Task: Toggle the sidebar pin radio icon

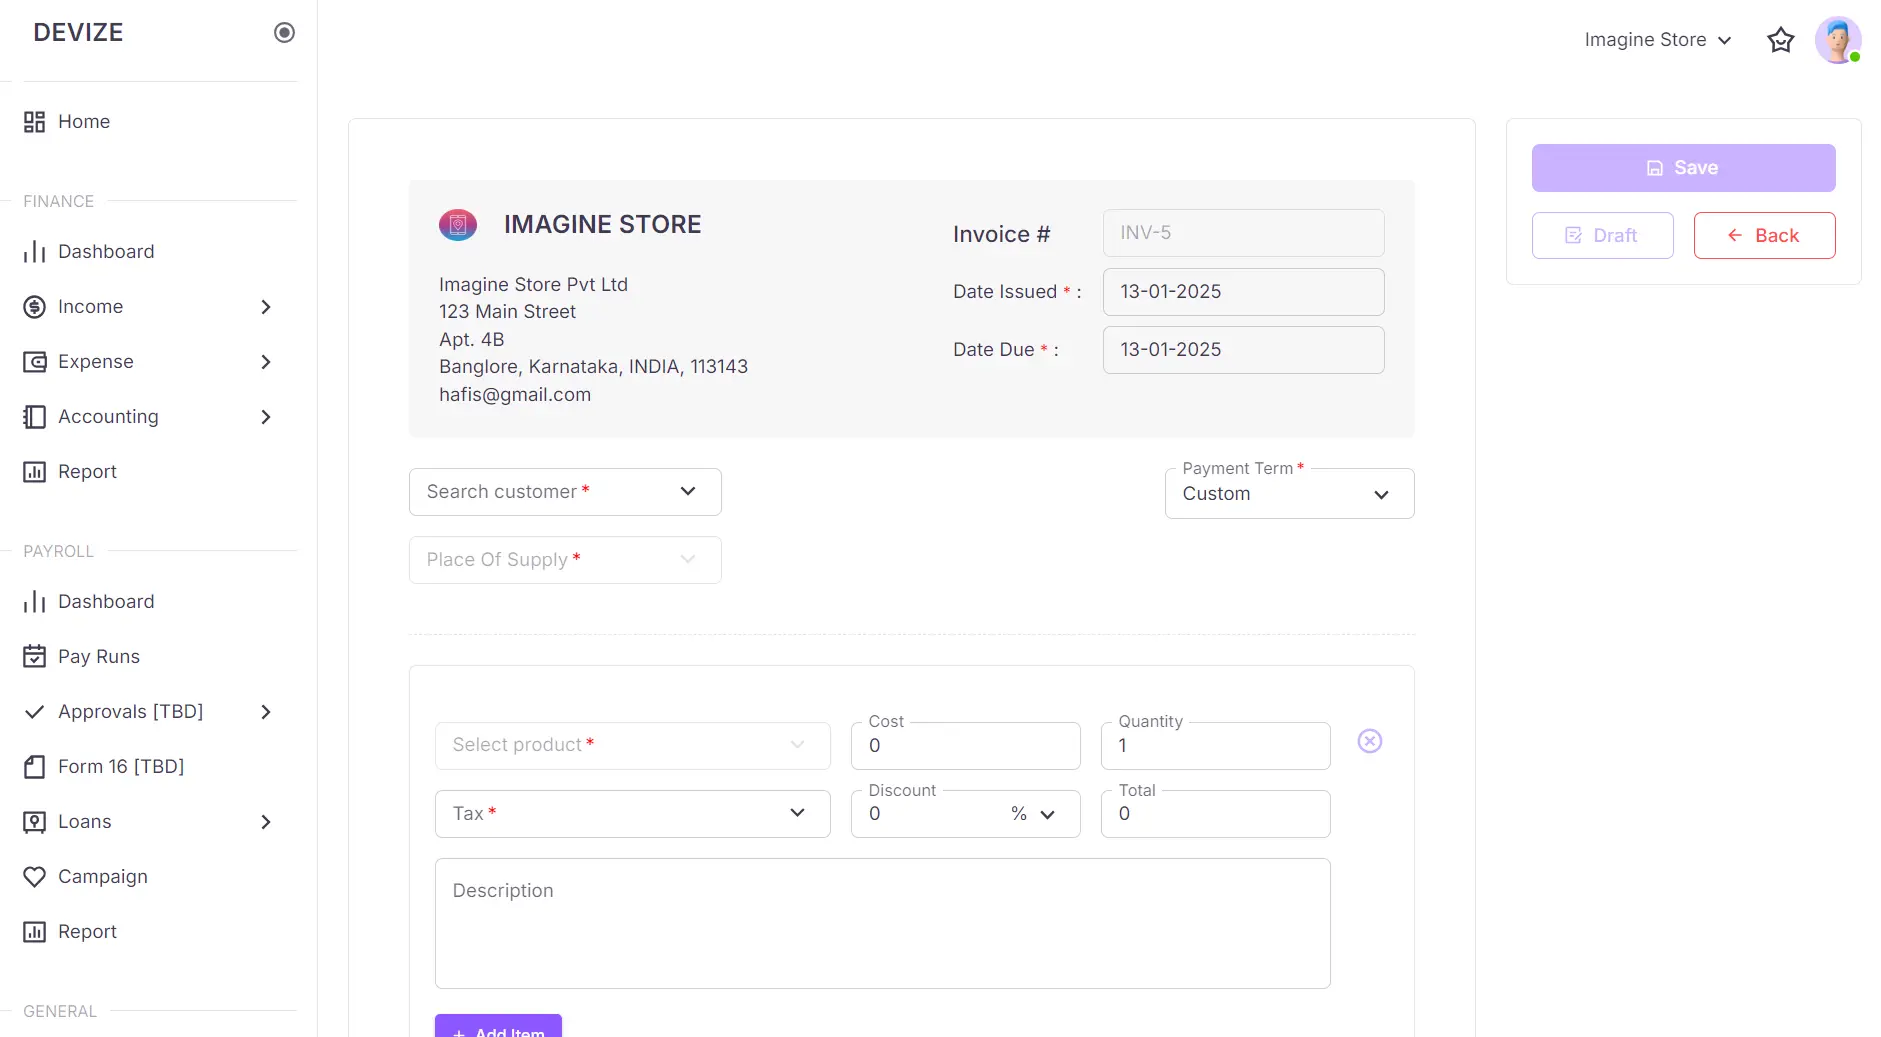Action: click(x=284, y=33)
